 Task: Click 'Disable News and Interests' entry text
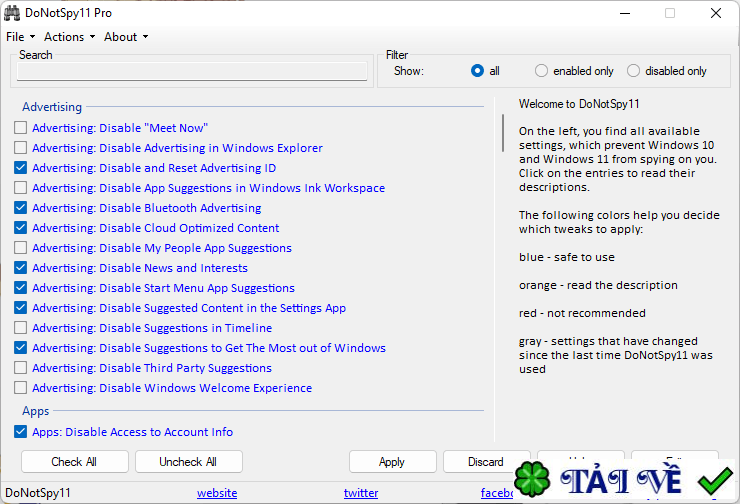click(x=140, y=268)
